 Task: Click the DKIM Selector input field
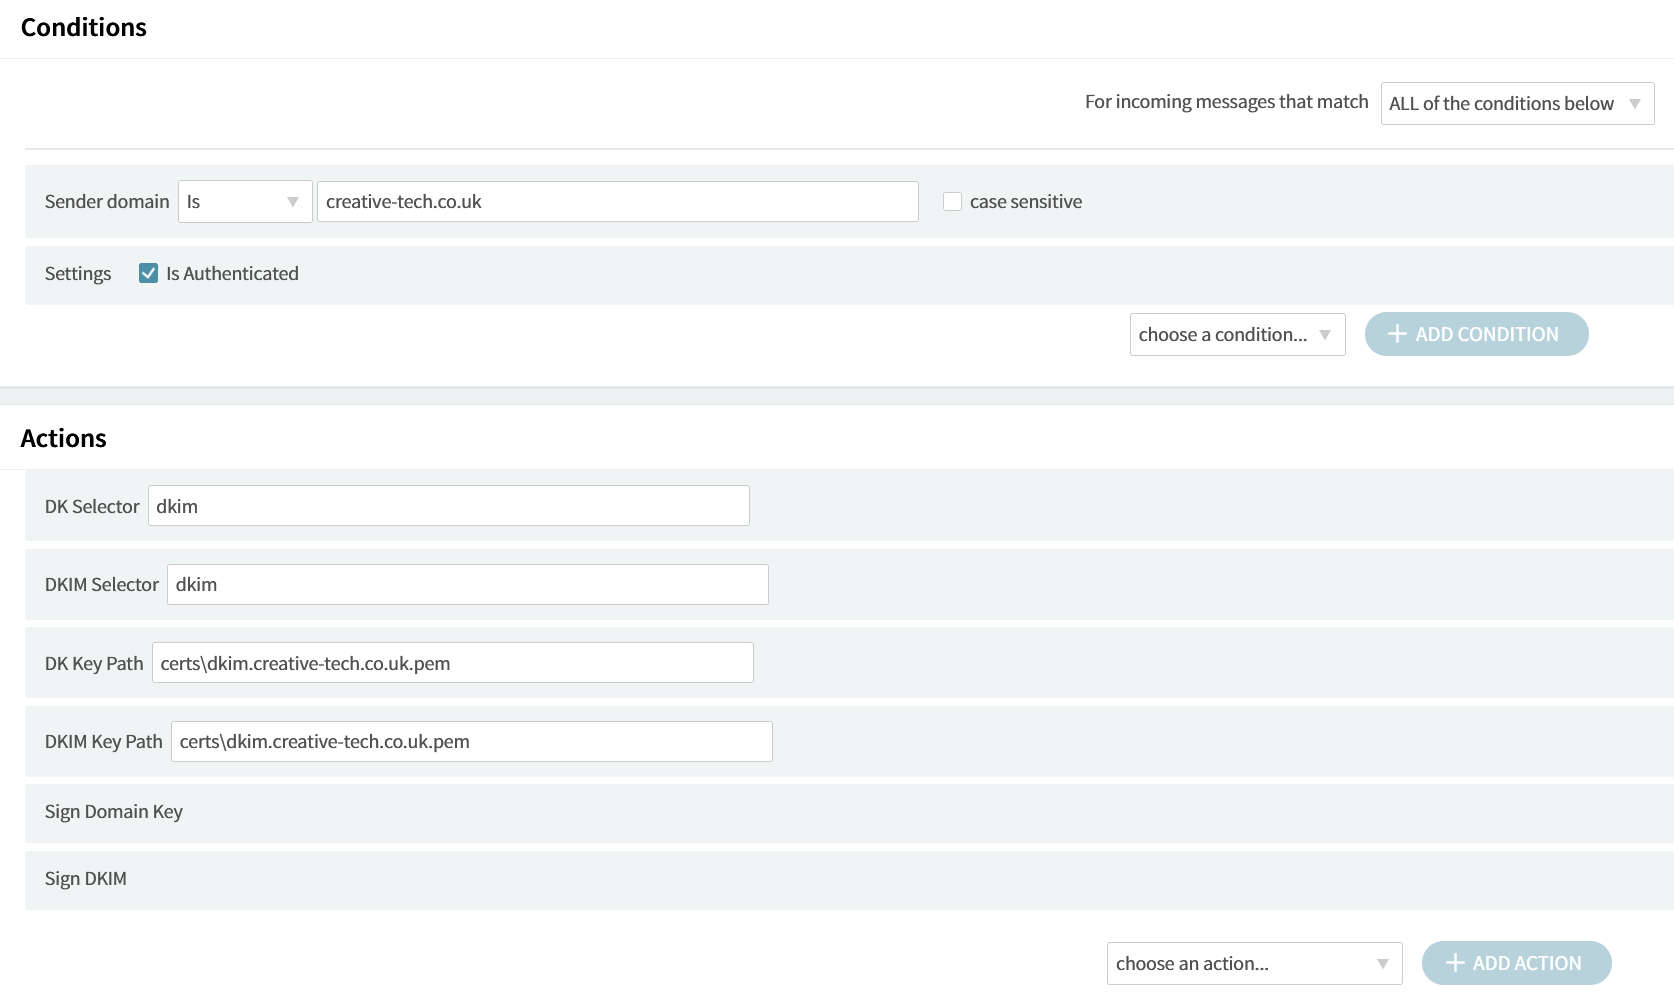pos(468,584)
